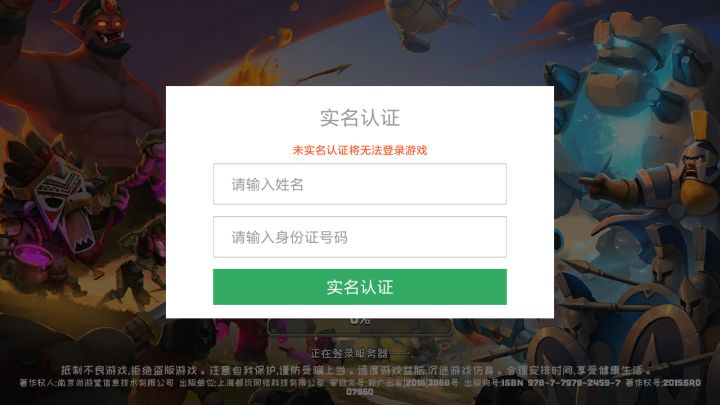Click the 抵制不良游戏 health advisory line
This screenshot has width=720, height=405.
356,370
